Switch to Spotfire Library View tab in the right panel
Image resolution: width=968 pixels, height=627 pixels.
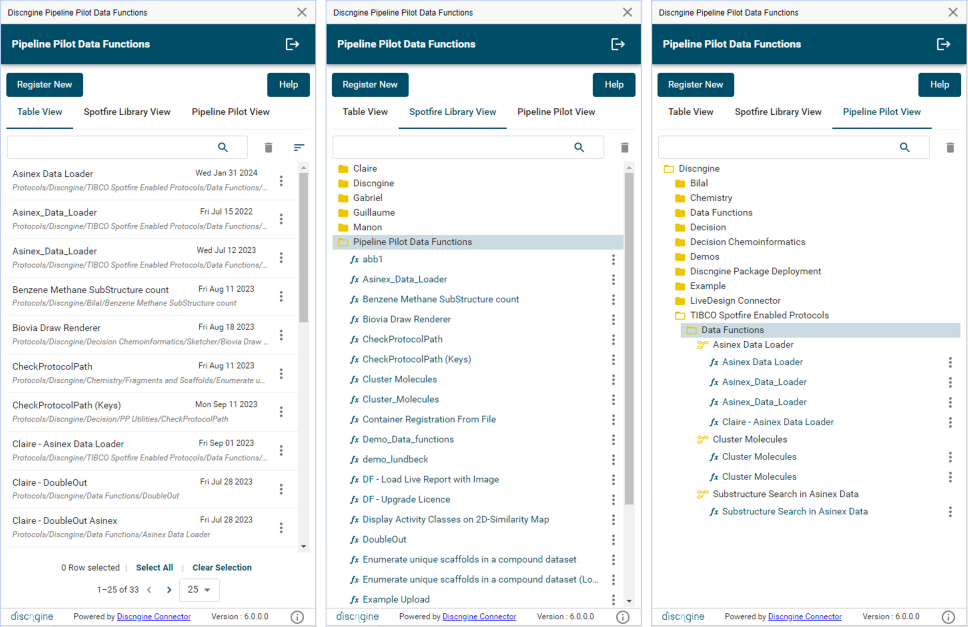pyautogui.click(x=778, y=112)
